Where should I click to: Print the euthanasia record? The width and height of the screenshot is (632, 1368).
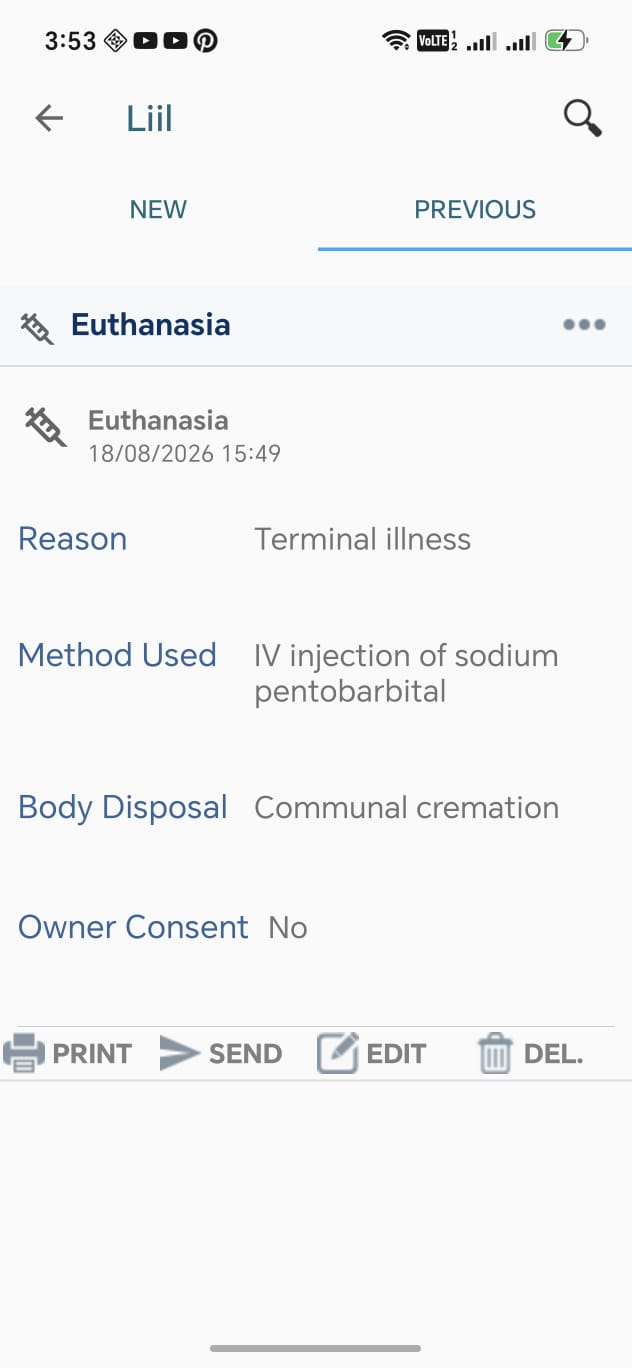click(x=68, y=1054)
